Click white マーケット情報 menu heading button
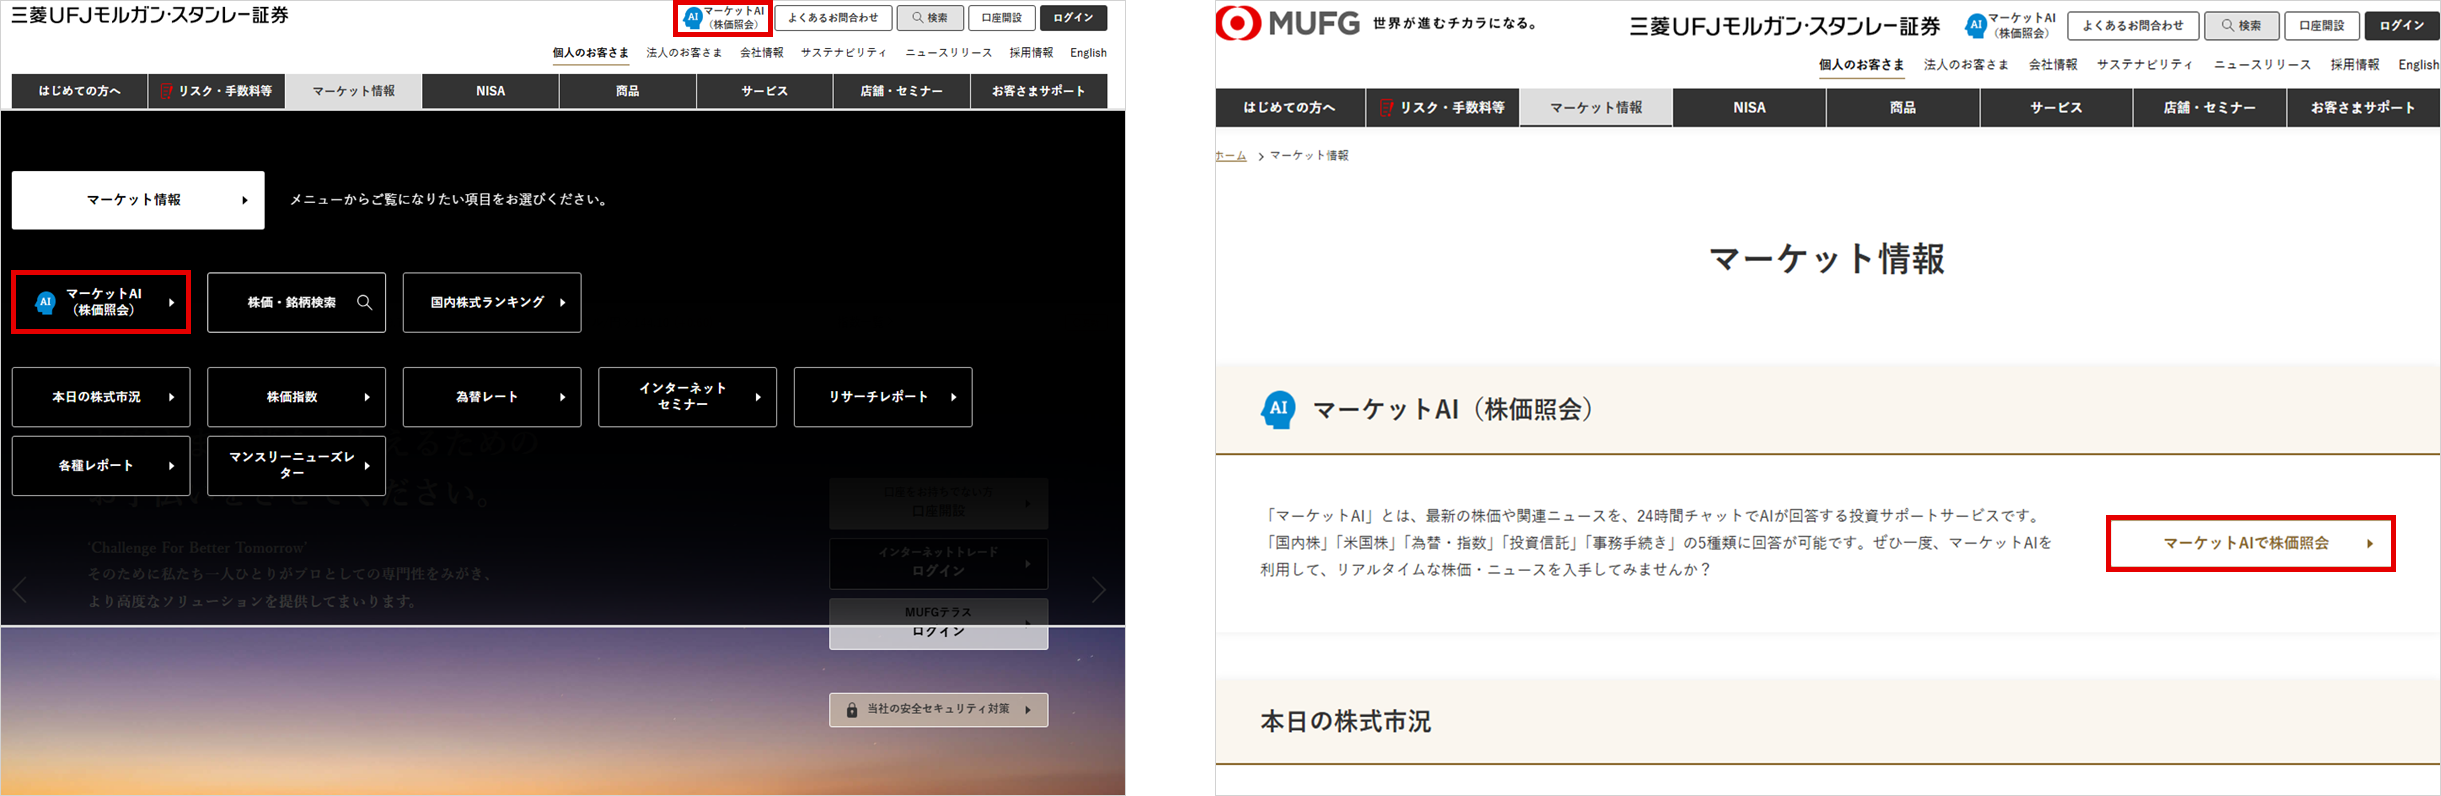 tap(138, 200)
